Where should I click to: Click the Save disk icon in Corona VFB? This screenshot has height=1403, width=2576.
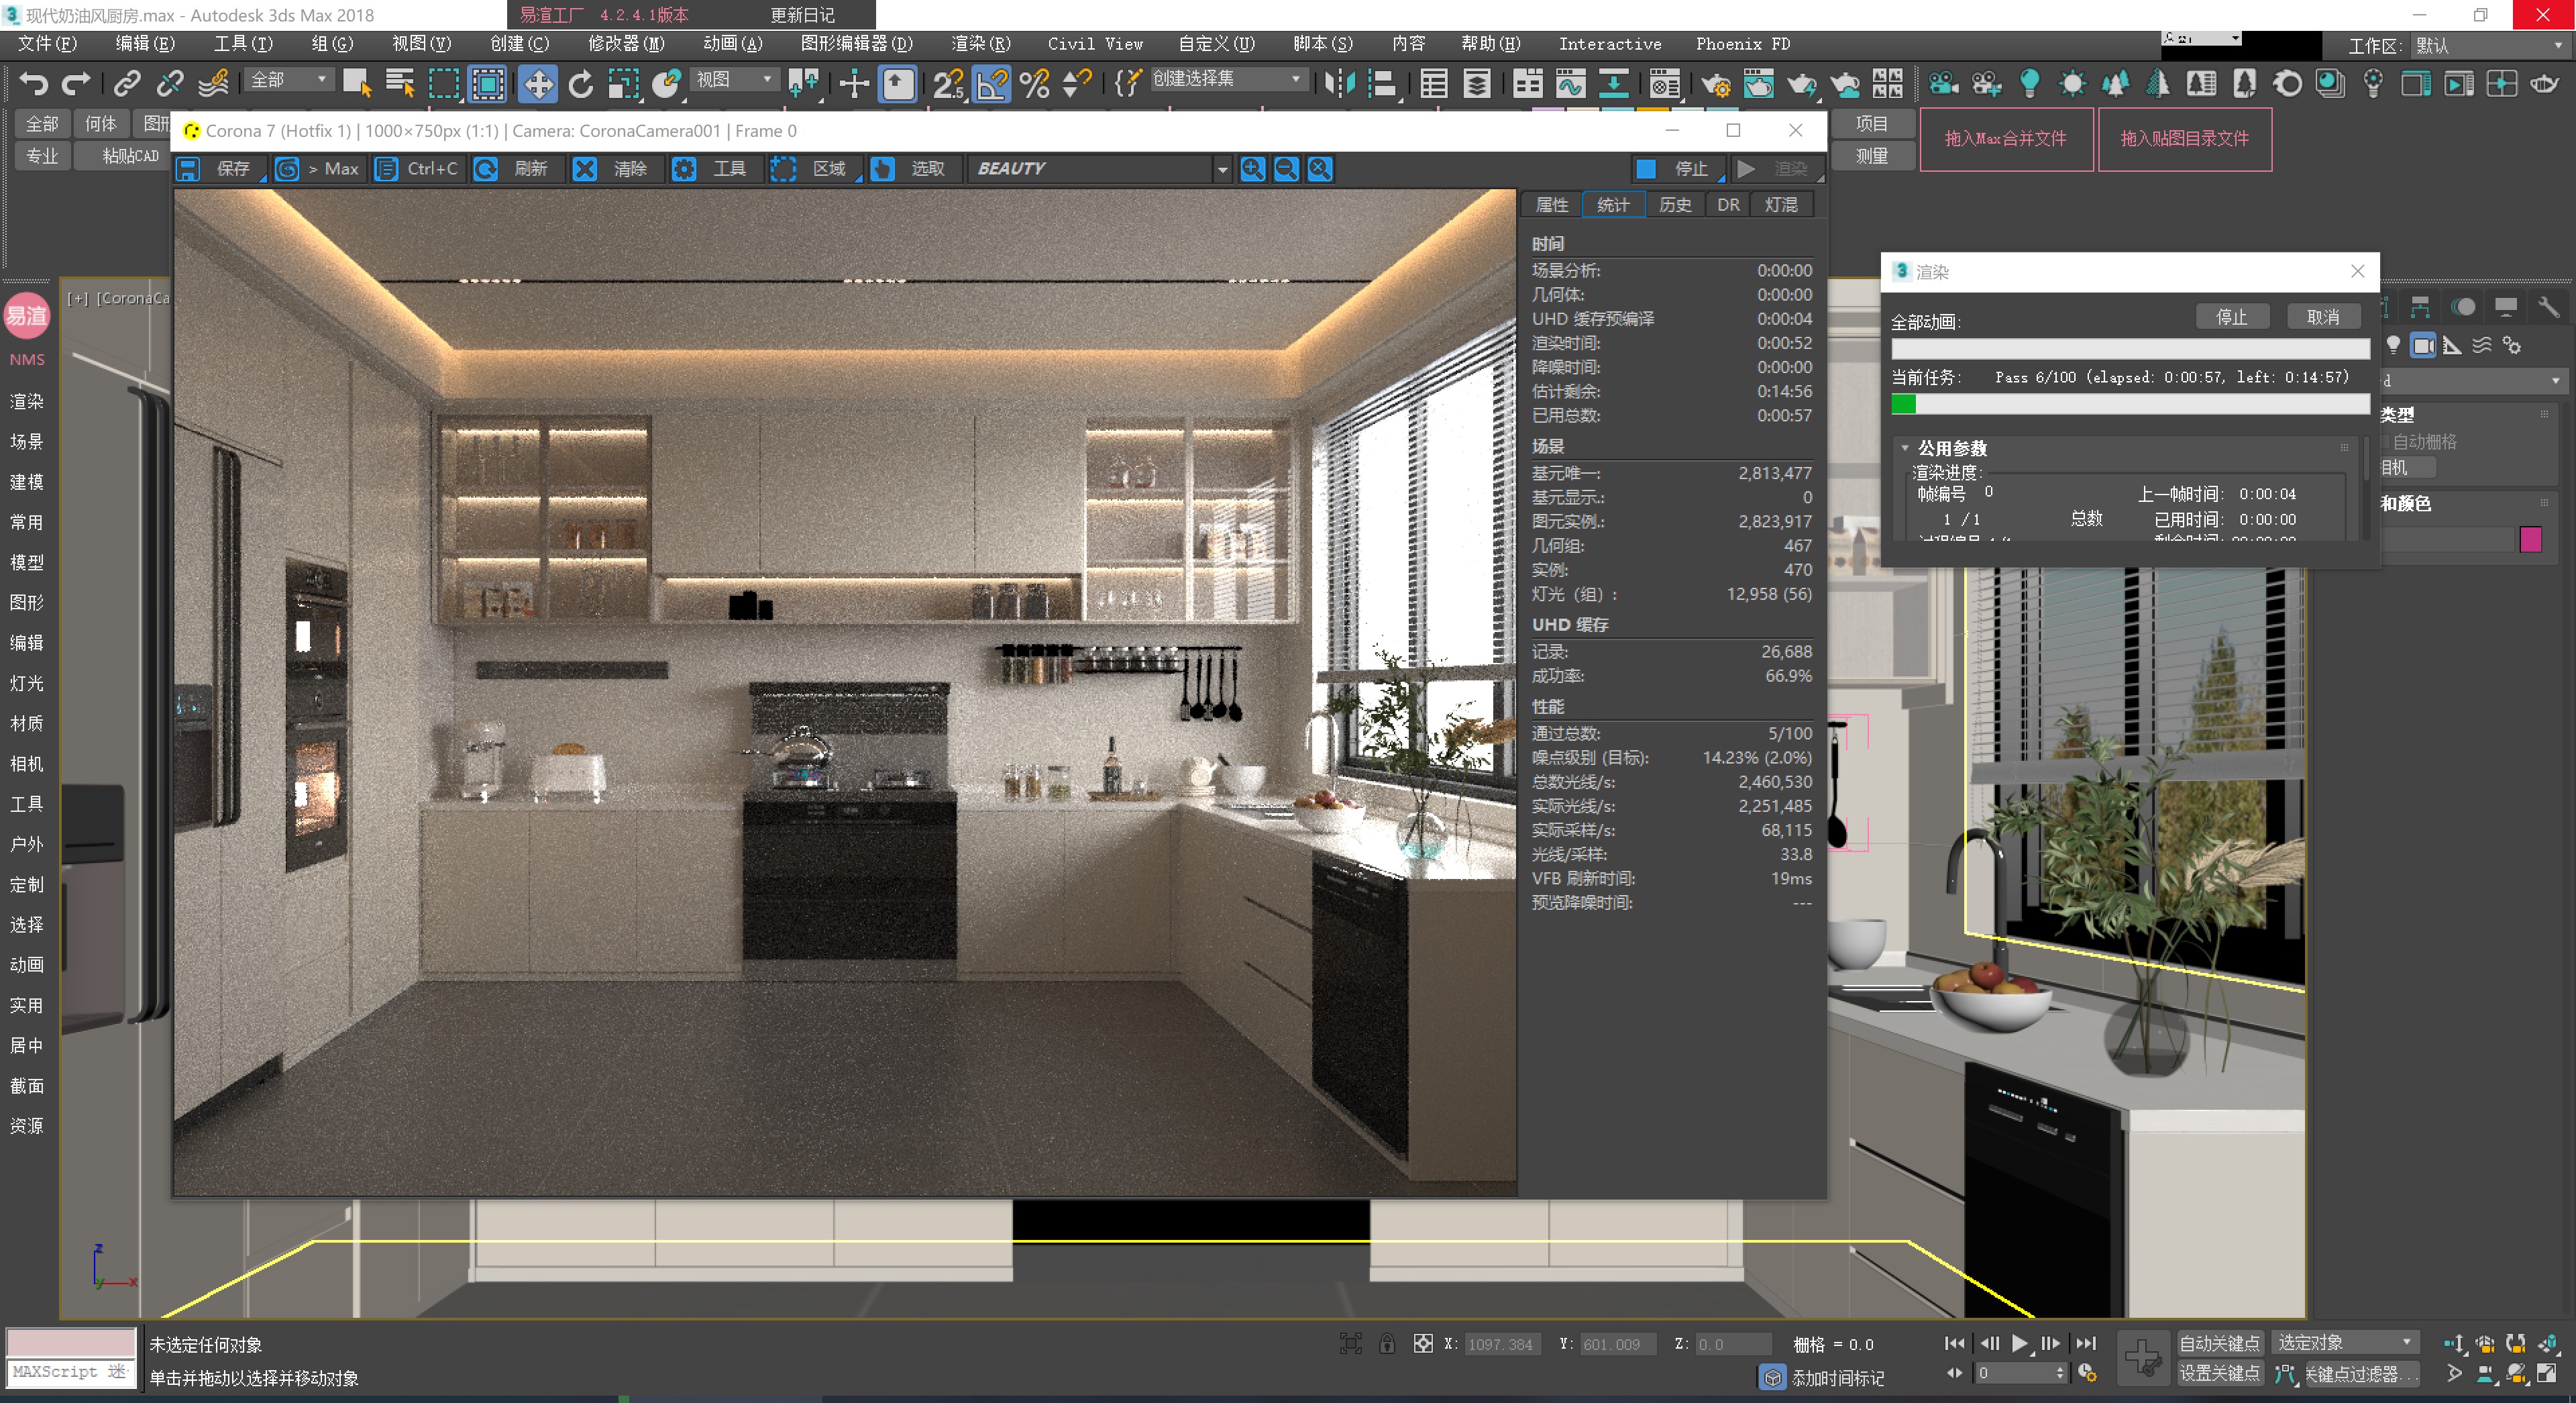(188, 169)
